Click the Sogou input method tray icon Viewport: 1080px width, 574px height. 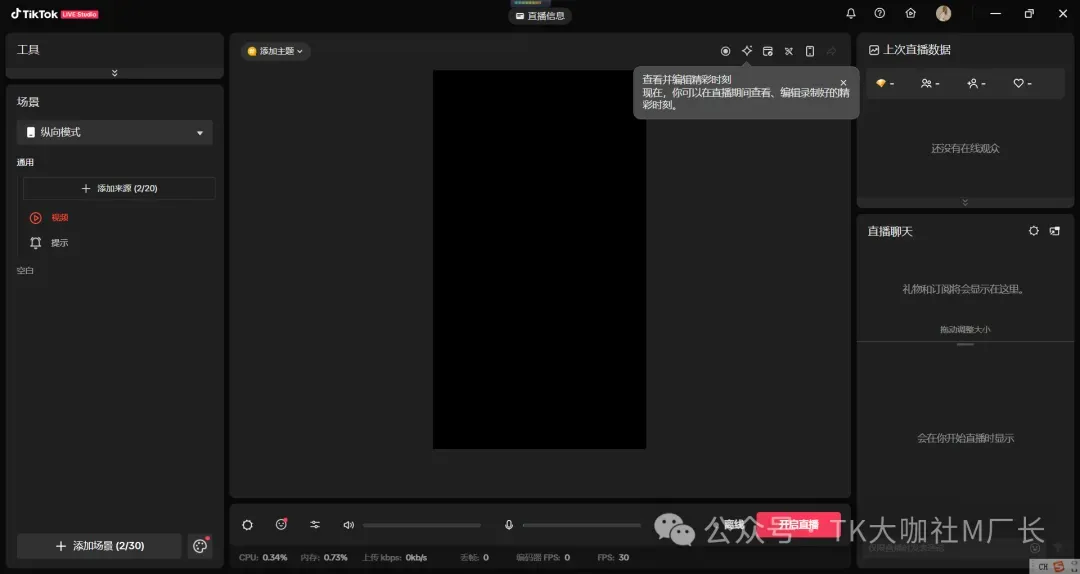[1059, 566]
